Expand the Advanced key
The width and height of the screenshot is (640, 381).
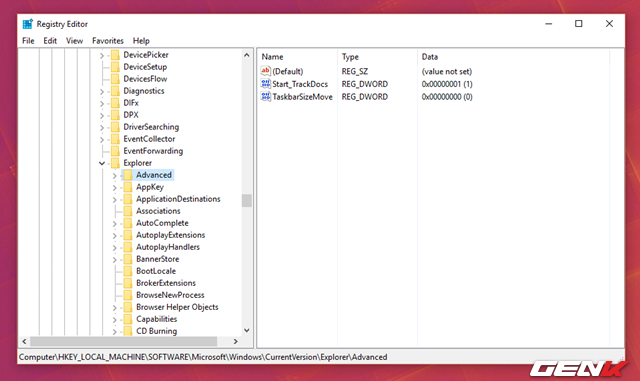115,176
